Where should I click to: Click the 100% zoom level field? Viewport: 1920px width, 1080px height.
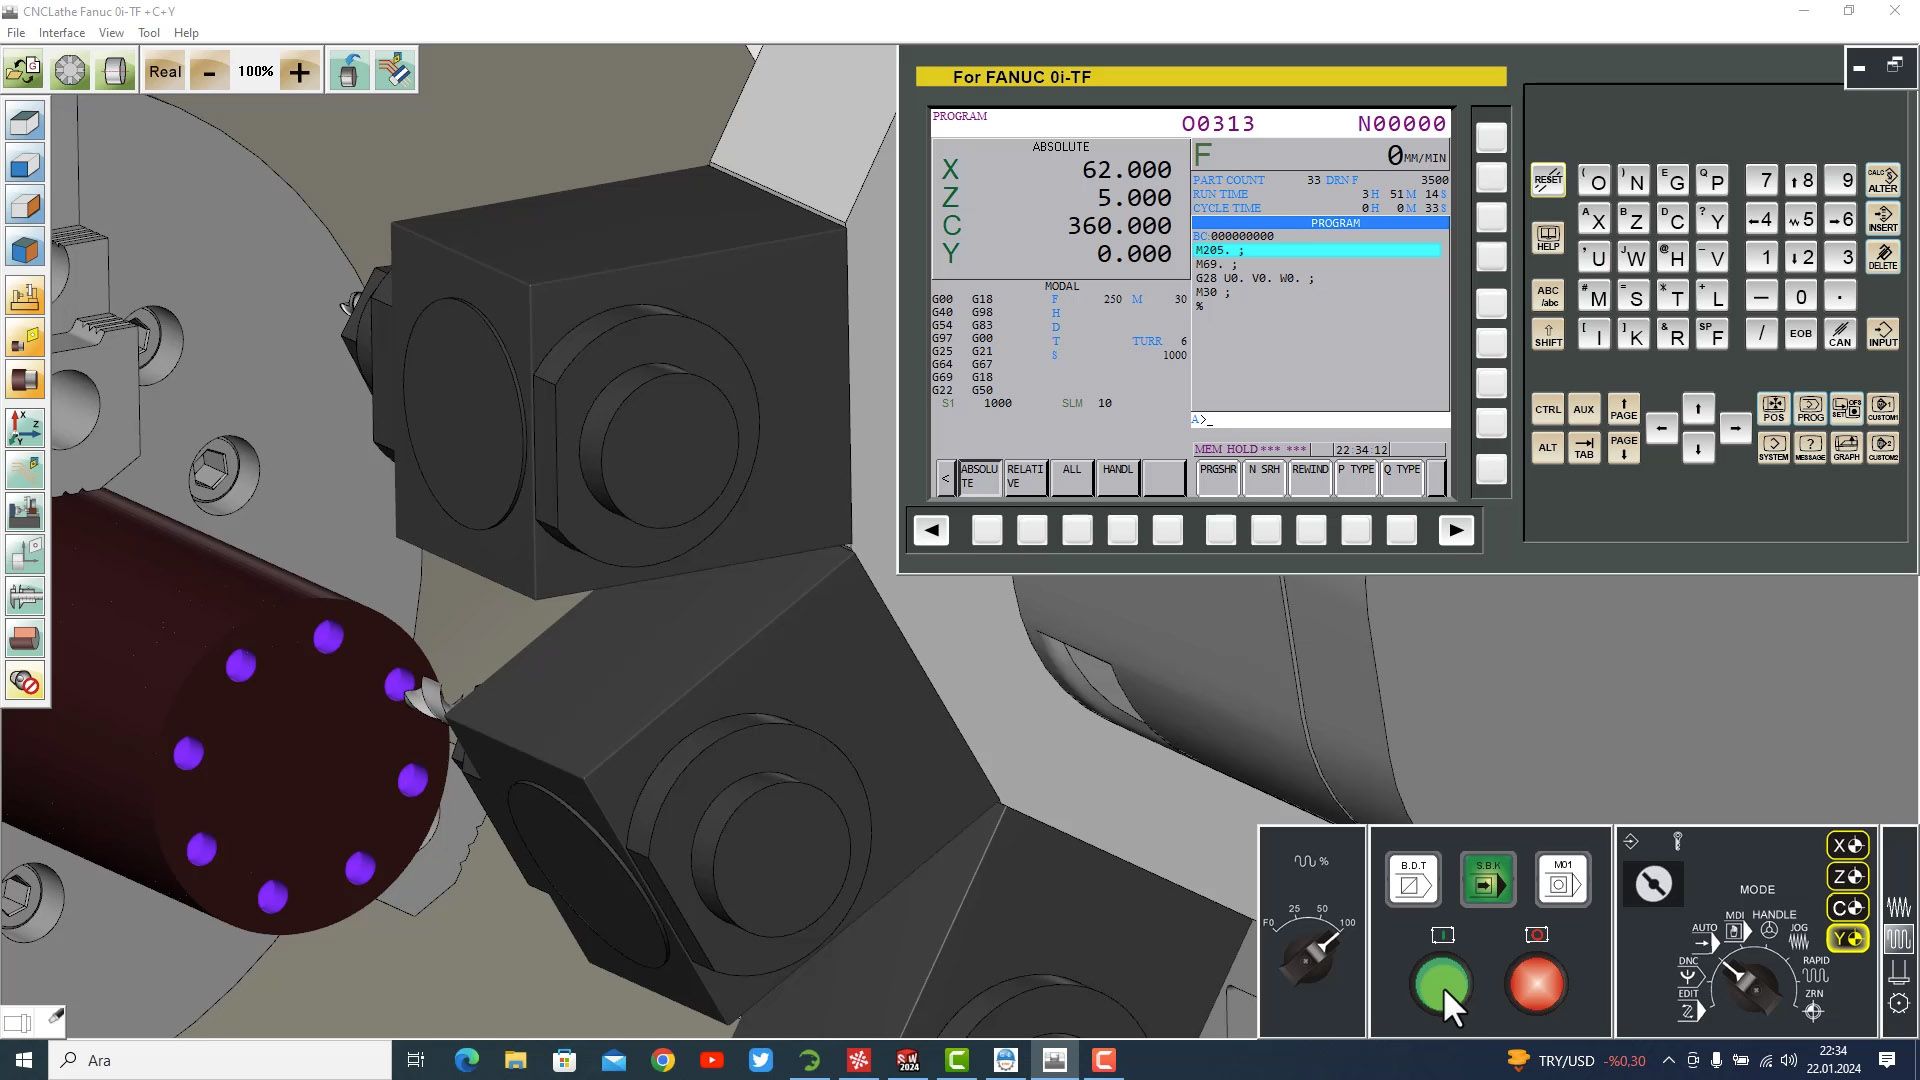click(x=255, y=71)
